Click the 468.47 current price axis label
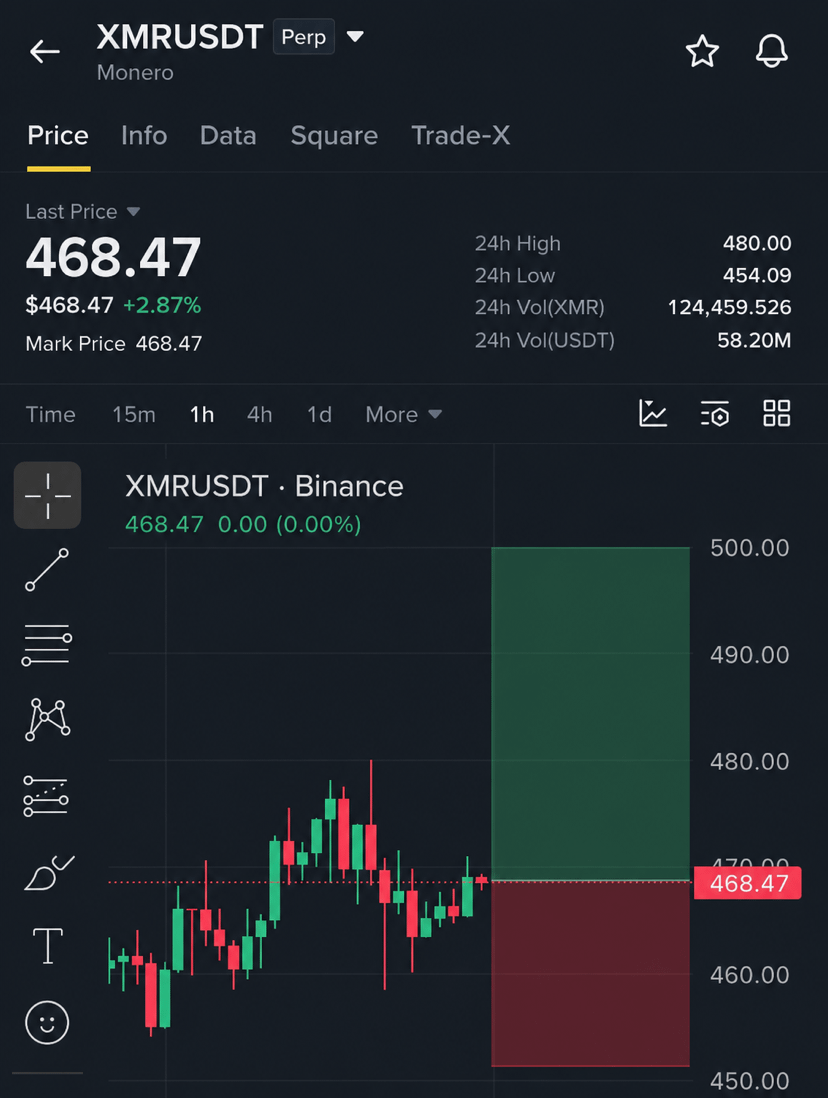 click(747, 883)
